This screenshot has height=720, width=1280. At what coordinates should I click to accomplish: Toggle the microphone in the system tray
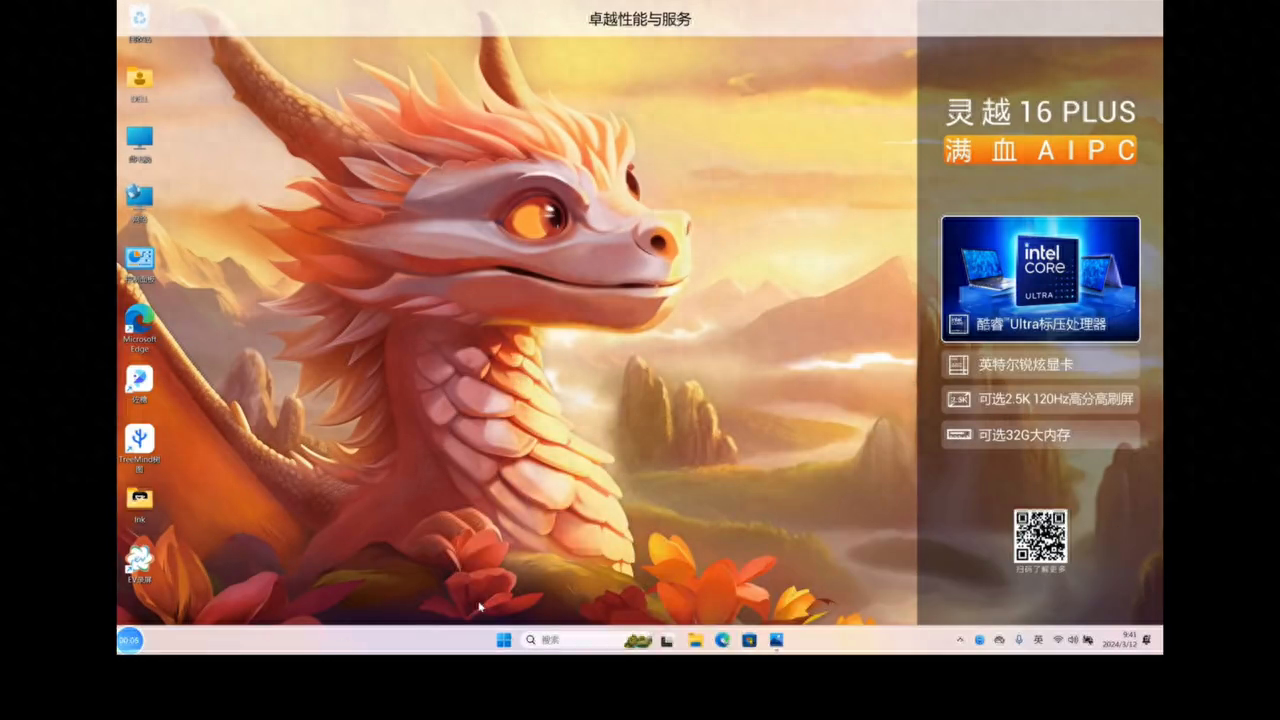(1018, 640)
